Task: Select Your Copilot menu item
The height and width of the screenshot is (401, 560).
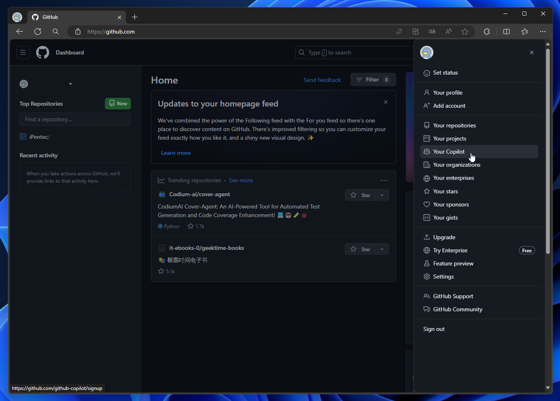Action: pos(479,152)
